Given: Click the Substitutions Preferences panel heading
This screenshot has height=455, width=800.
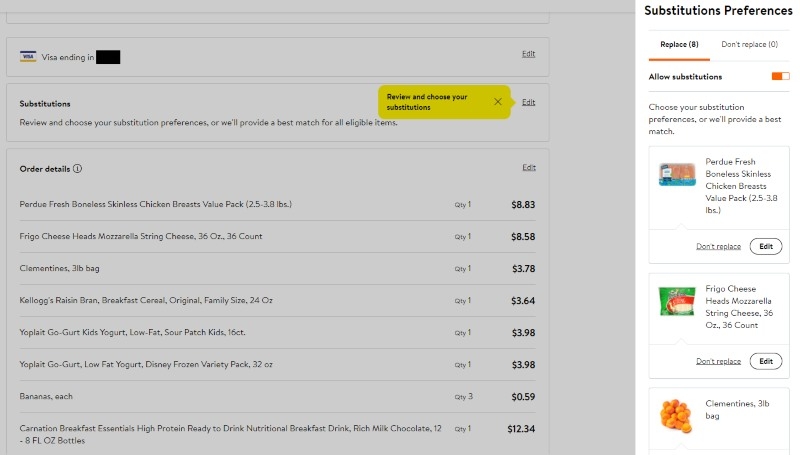Looking at the screenshot, I should tap(718, 10).
